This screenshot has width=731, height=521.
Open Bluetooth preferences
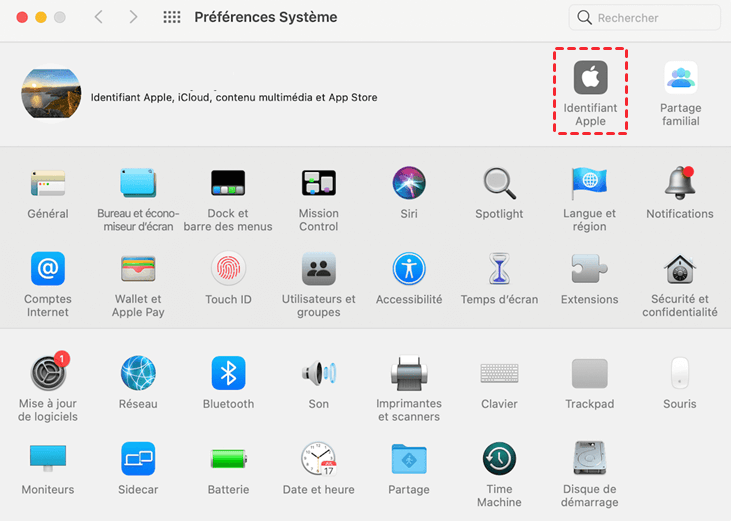(228, 374)
